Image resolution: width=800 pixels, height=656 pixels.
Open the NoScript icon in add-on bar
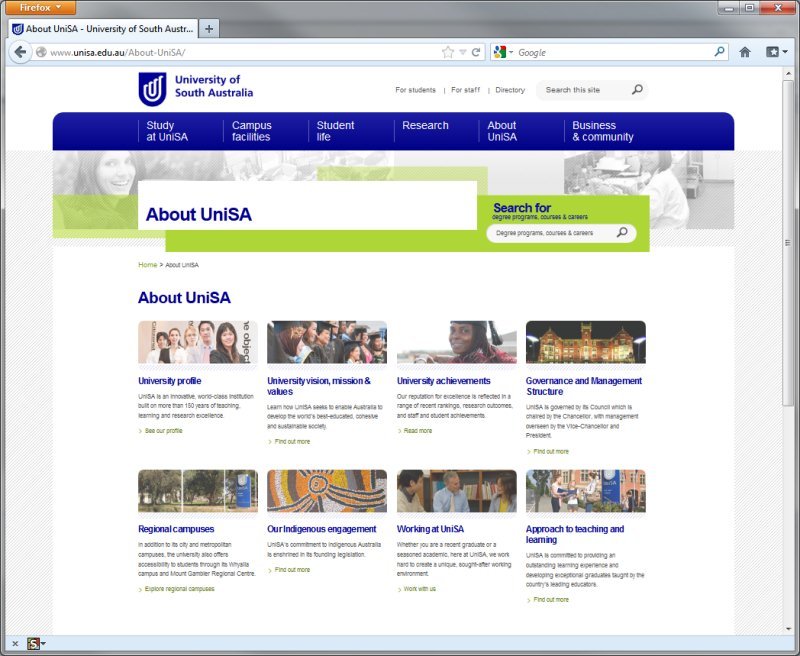click(x=34, y=644)
